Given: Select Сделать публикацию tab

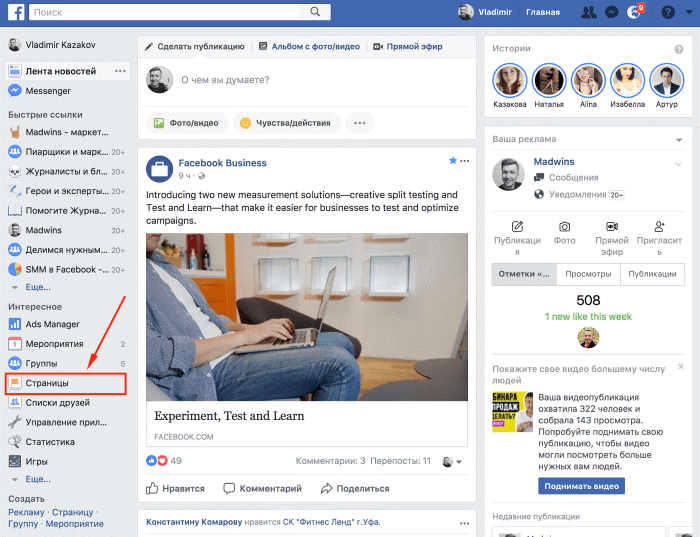Looking at the screenshot, I should coord(195,46).
